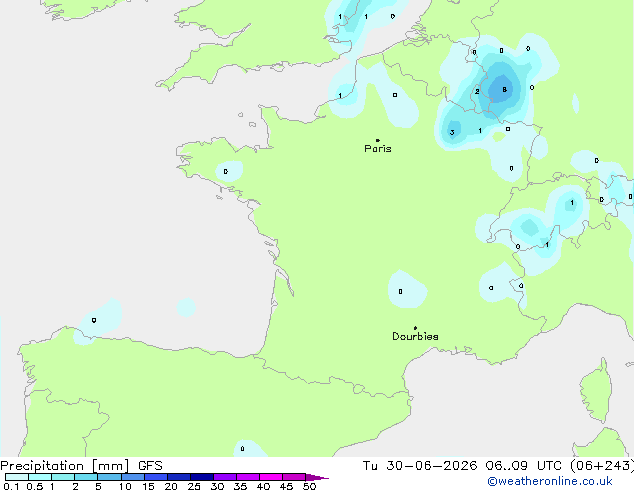This screenshot has width=634, height=490.
Task: Pick the 25 to 30 legend swatch
Action: pos(202,477)
